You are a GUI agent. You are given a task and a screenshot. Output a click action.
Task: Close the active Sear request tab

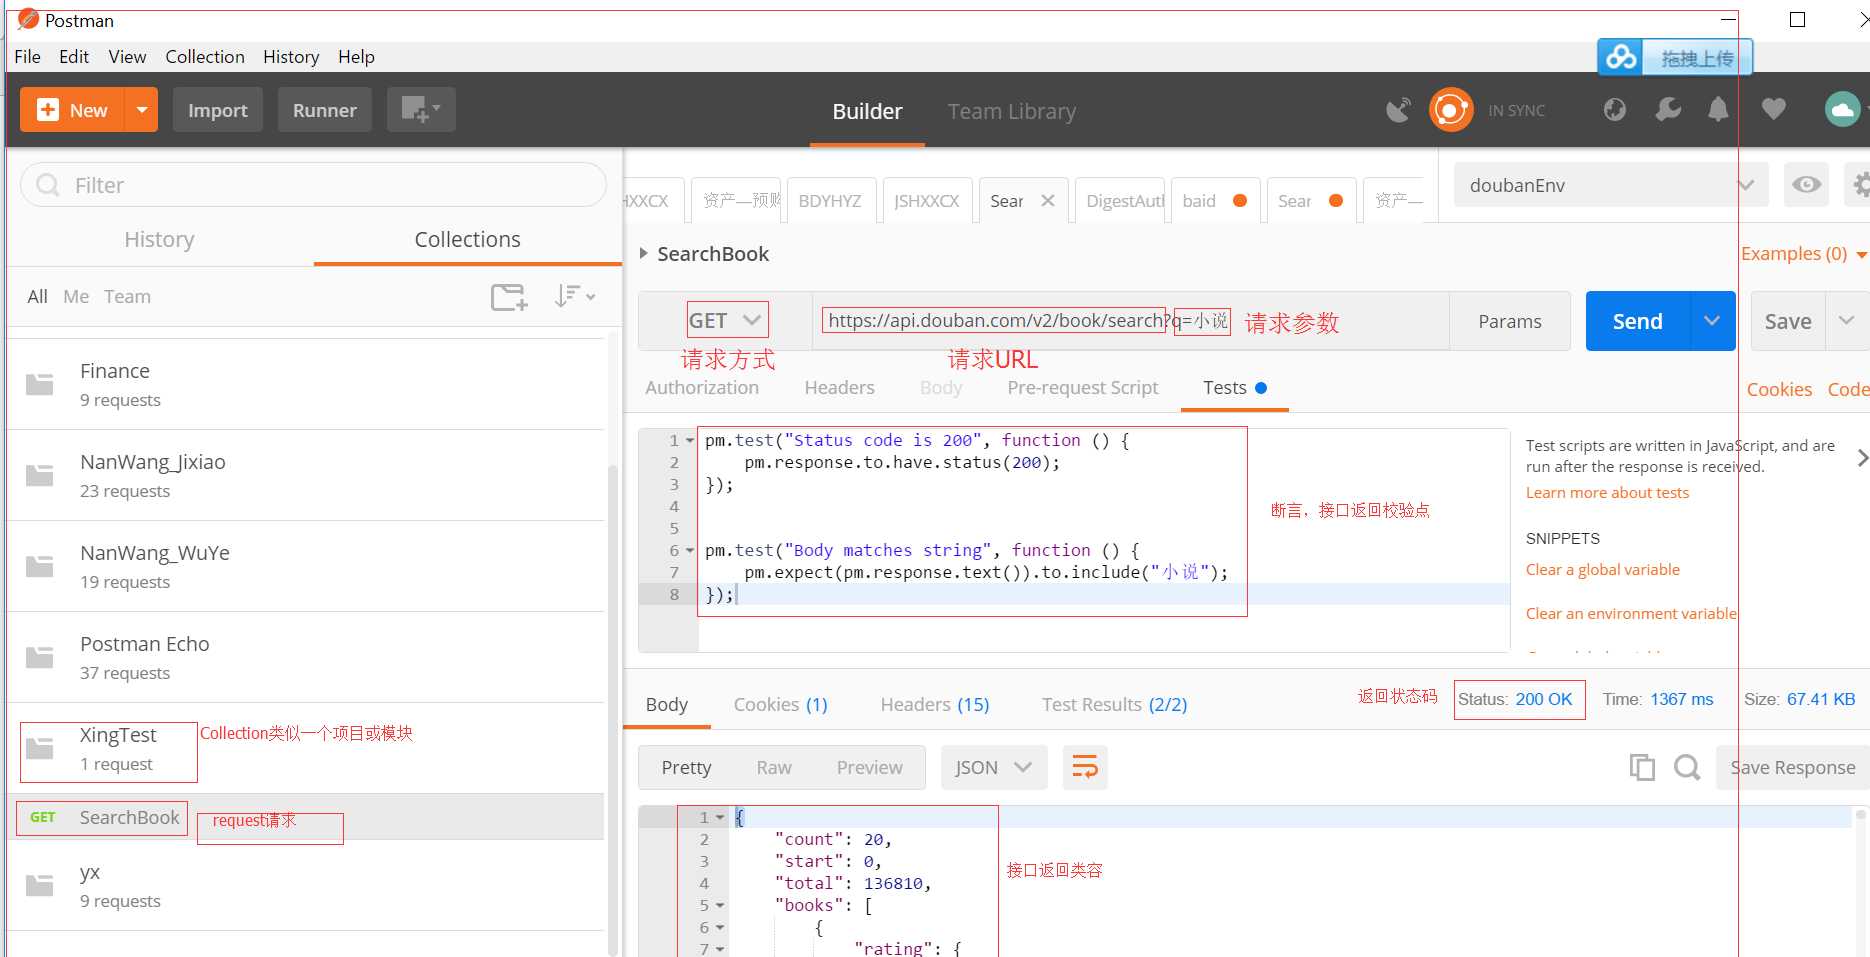click(x=1048, y=200)
